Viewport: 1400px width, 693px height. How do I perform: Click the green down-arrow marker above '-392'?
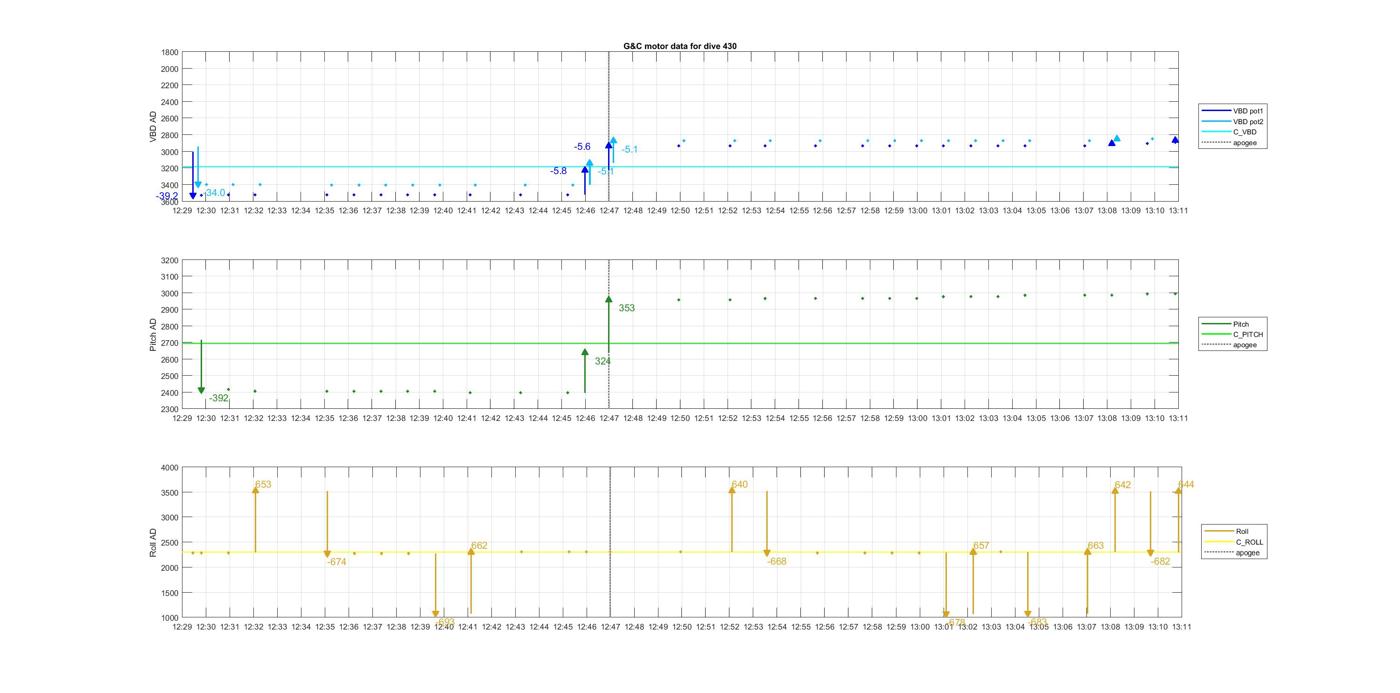[201, 391]
